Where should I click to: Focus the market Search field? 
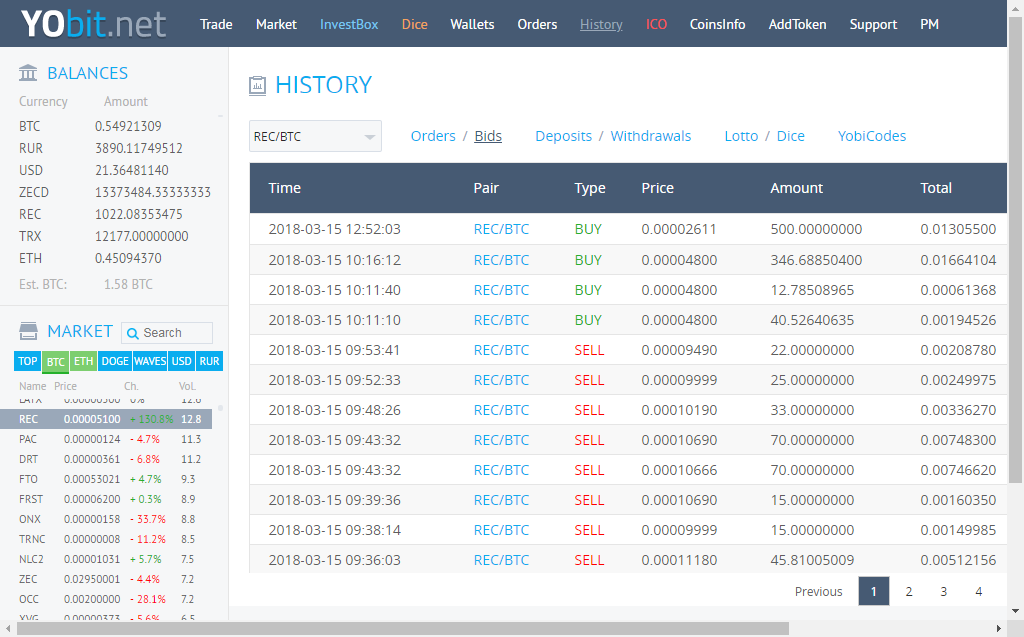167,333
